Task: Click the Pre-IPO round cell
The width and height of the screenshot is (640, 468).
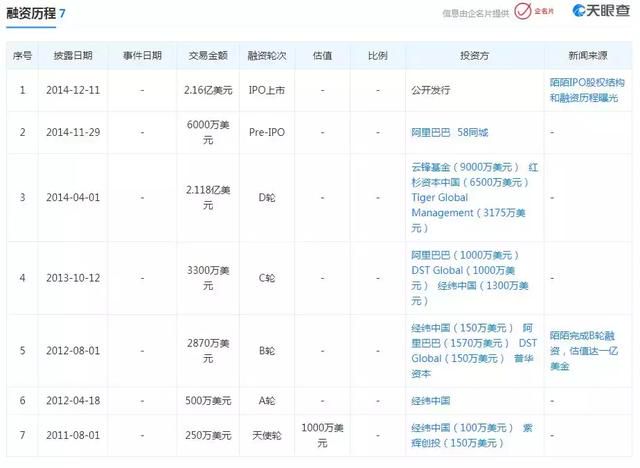Action: pos(267,133)
